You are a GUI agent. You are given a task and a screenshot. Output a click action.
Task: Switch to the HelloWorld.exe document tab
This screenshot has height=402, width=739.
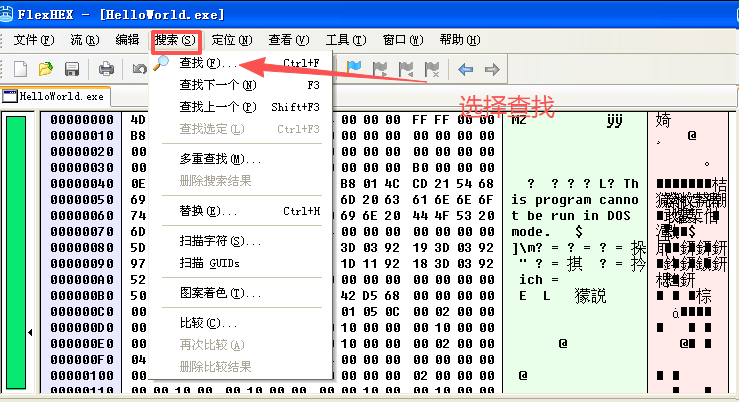pos(55,96)
